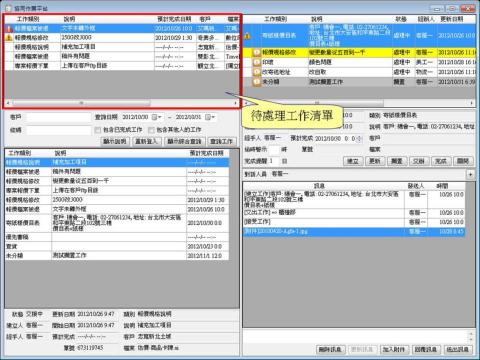Click the red exclamation icon on the 文字未轉外框 row
The width and height of the screenshot is (480, 360).
[x=9, y=29]
